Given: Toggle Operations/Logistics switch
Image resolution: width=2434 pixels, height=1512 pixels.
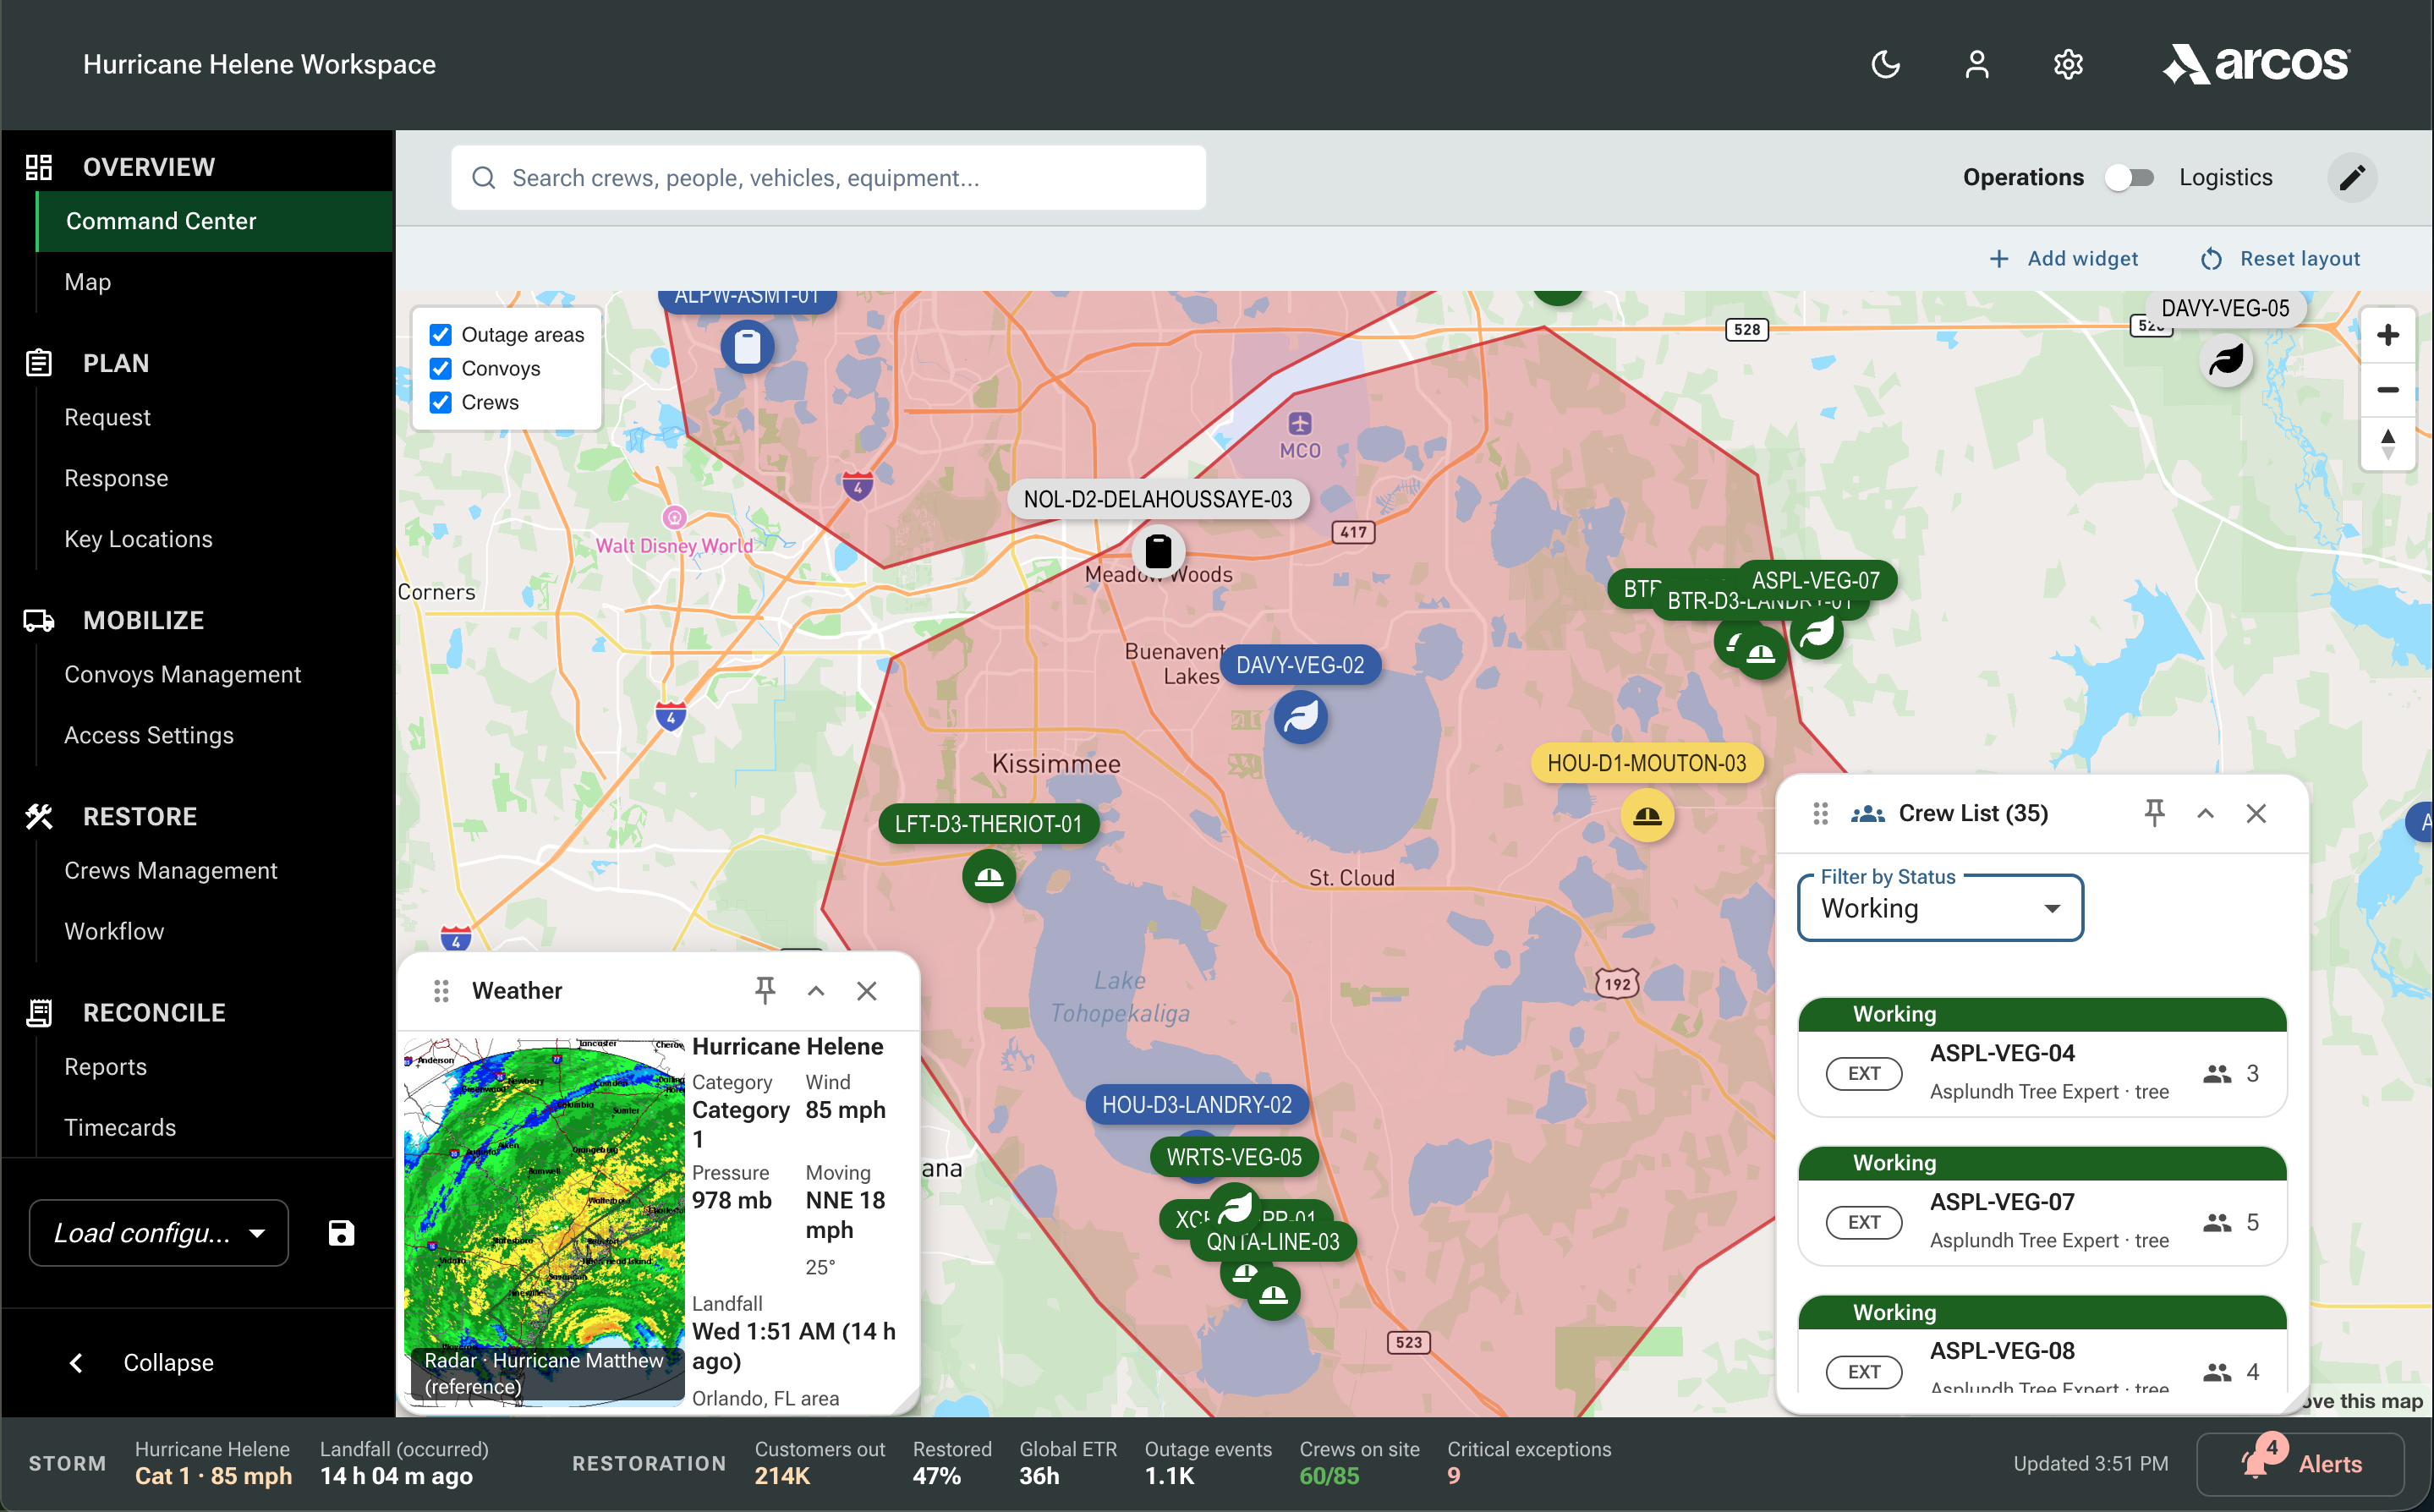Looking at the screenshot, I should tap(2130, 178).
